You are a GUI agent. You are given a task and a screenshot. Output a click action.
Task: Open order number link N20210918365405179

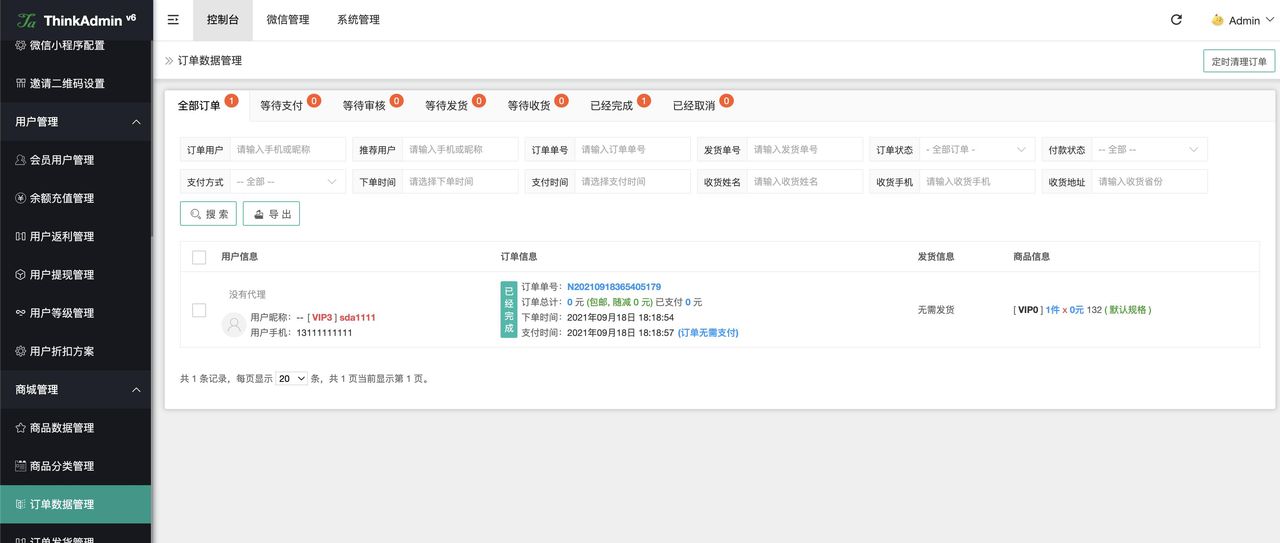pyautogui.click(x=614, y=287)
